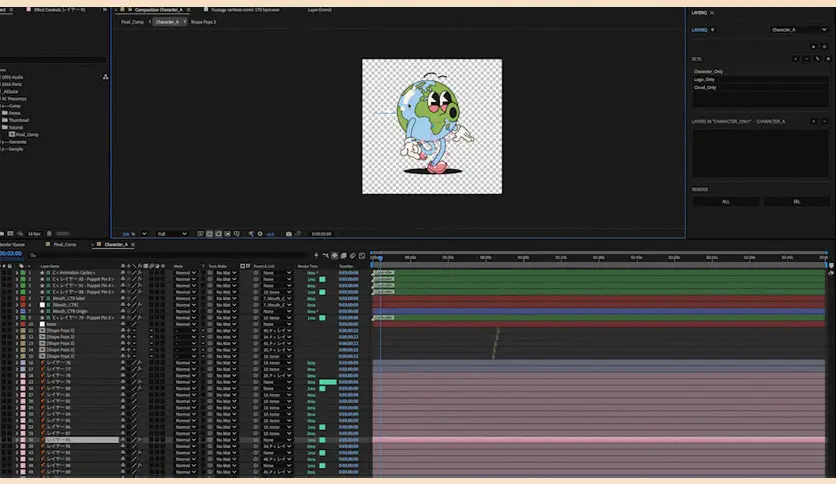Open the LayerQ panel menu icon

point(712,13)
